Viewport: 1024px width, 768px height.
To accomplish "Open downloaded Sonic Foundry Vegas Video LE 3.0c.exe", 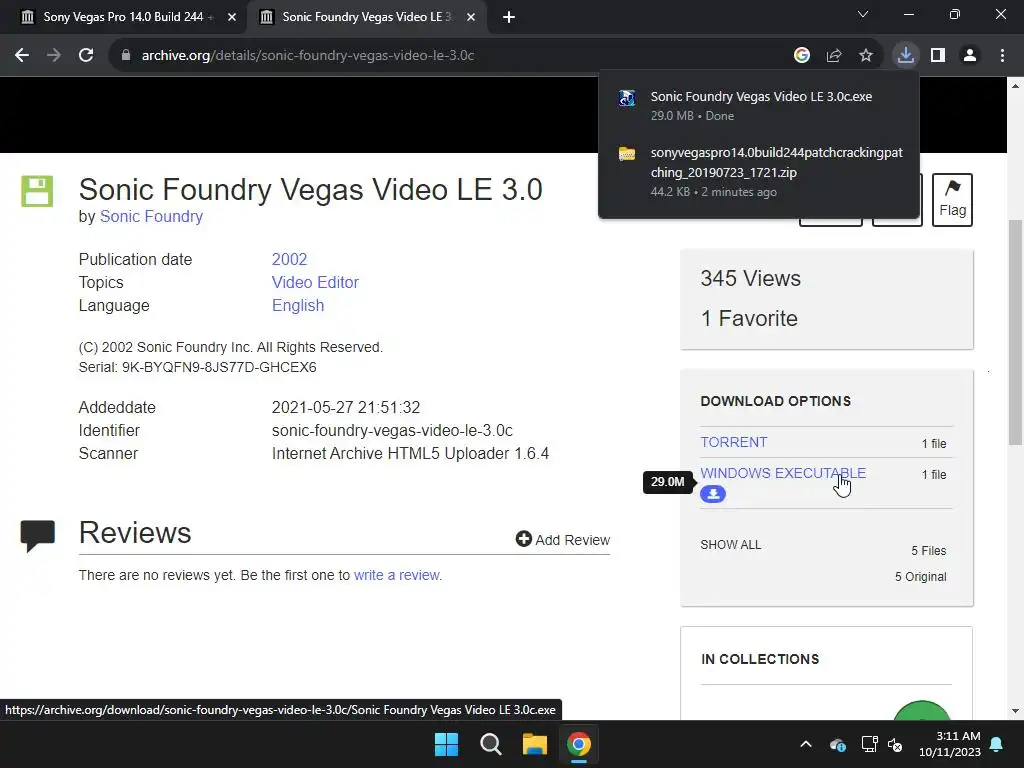I will click(761, 97).
